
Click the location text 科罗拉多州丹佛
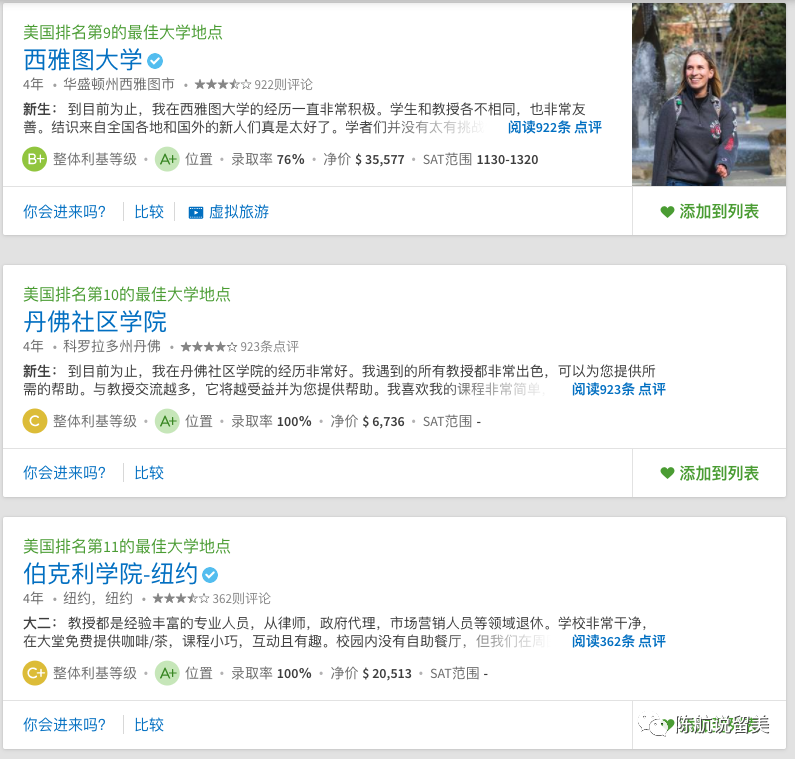point(112,346)
